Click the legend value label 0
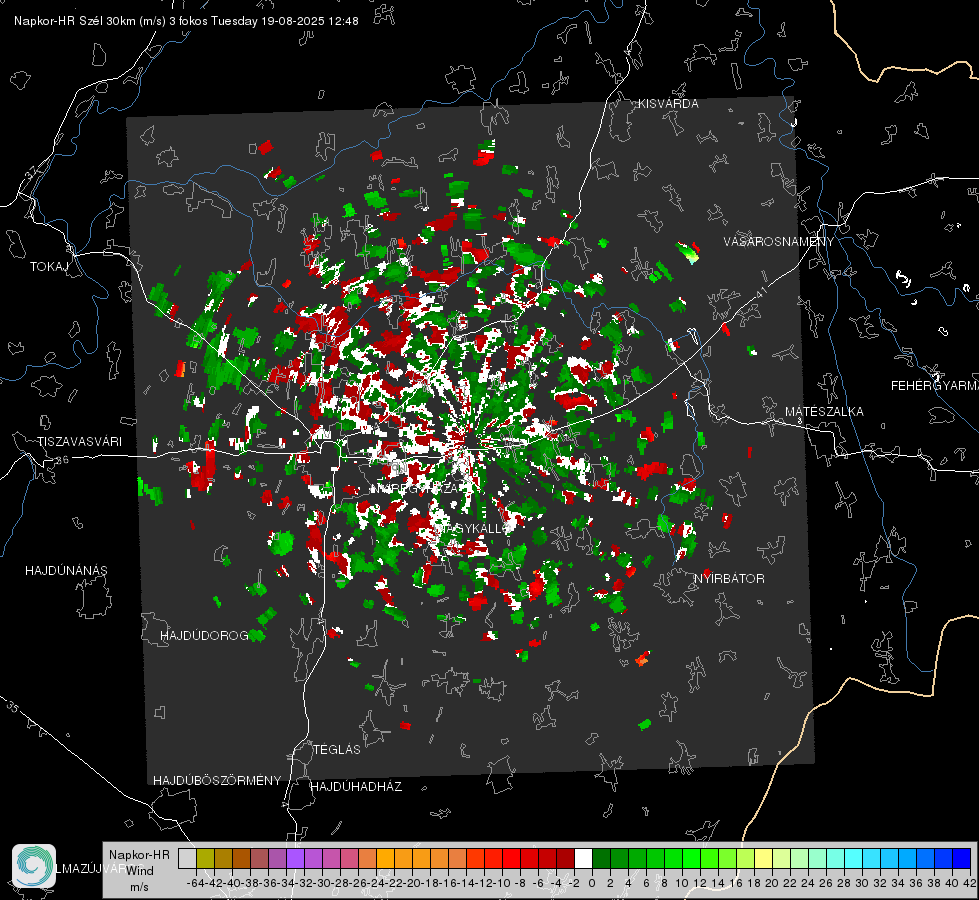Viewport: 979px width, 900px height. click(592, 884)
